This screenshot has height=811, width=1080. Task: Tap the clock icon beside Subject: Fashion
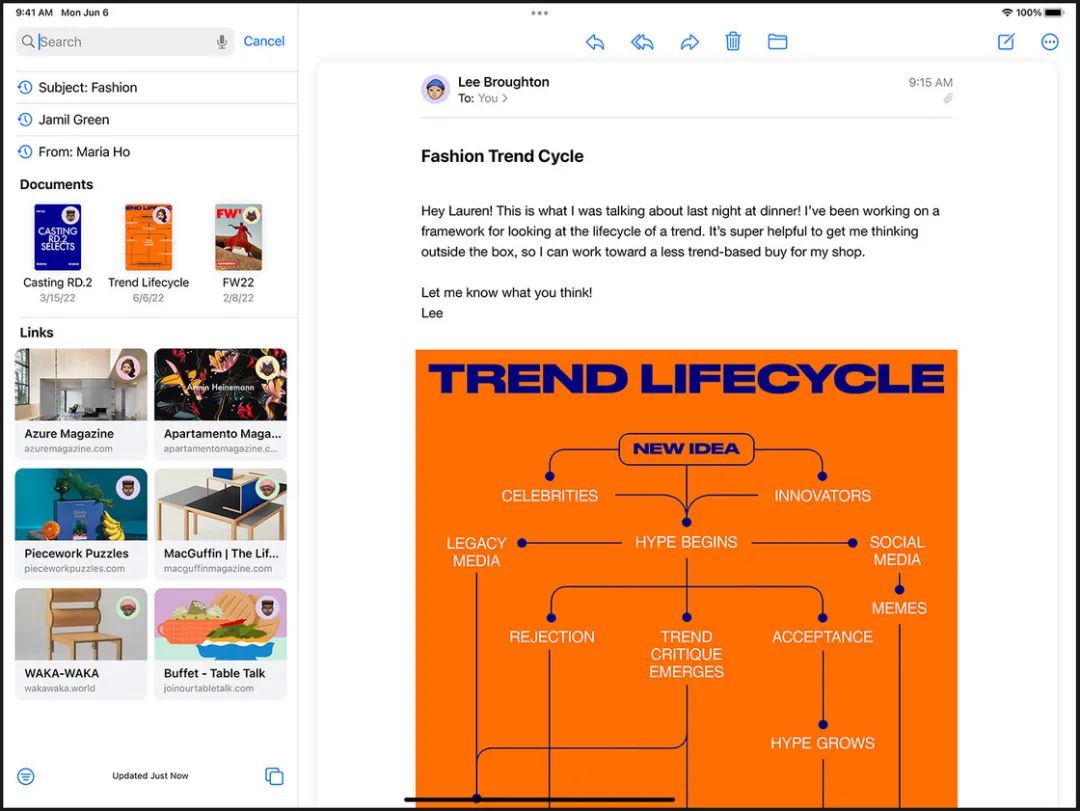[x=25, y=88]
